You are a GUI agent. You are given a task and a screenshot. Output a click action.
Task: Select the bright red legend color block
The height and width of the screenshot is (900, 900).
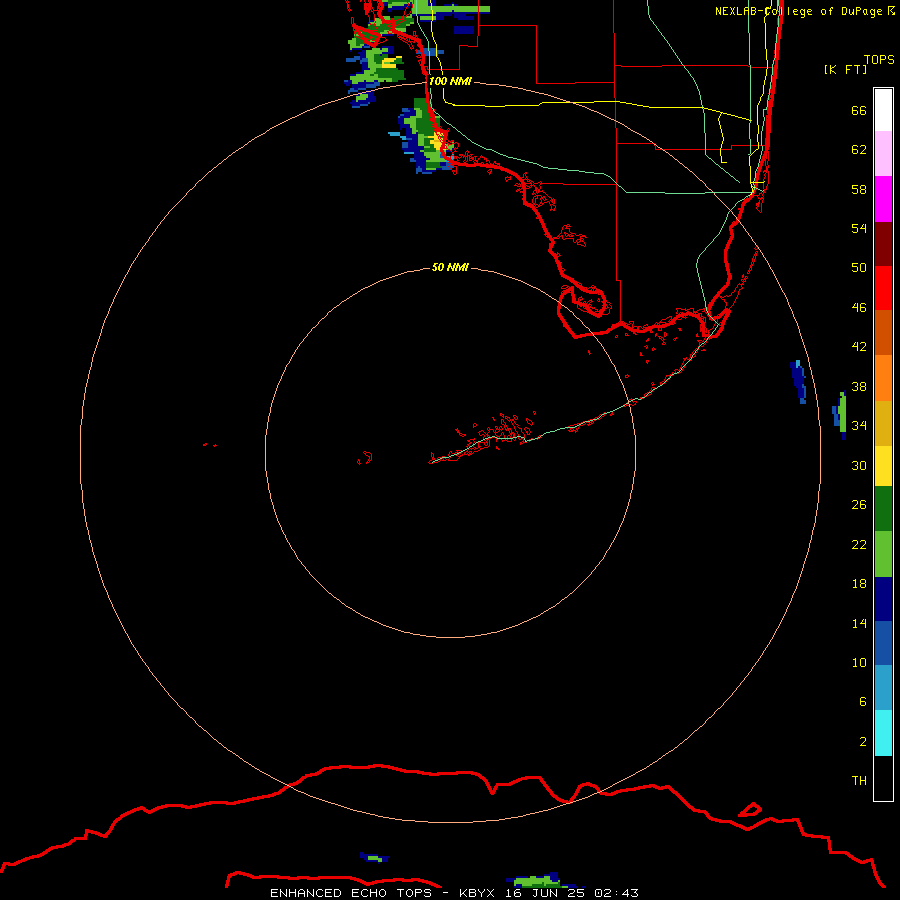pos(883,288)
